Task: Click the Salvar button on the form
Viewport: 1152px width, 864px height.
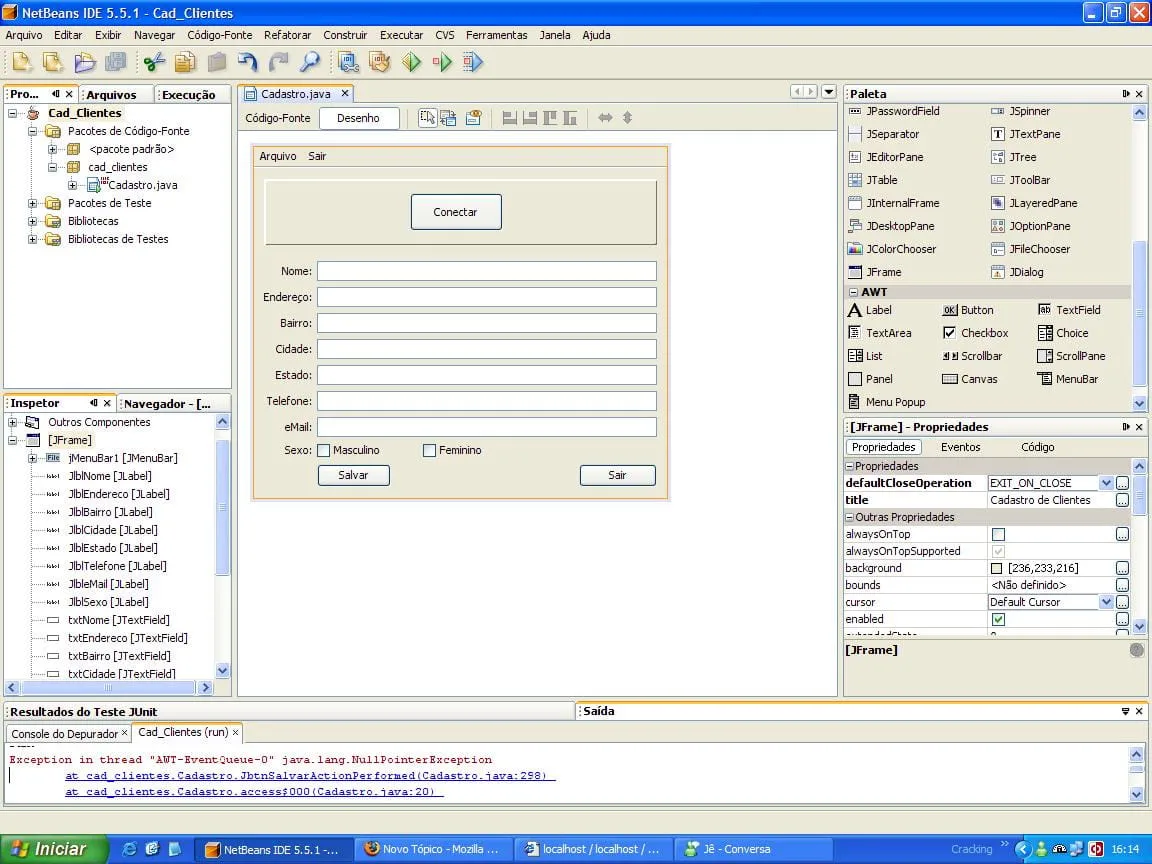Action: pyautogui.click(x=353, y=475)
